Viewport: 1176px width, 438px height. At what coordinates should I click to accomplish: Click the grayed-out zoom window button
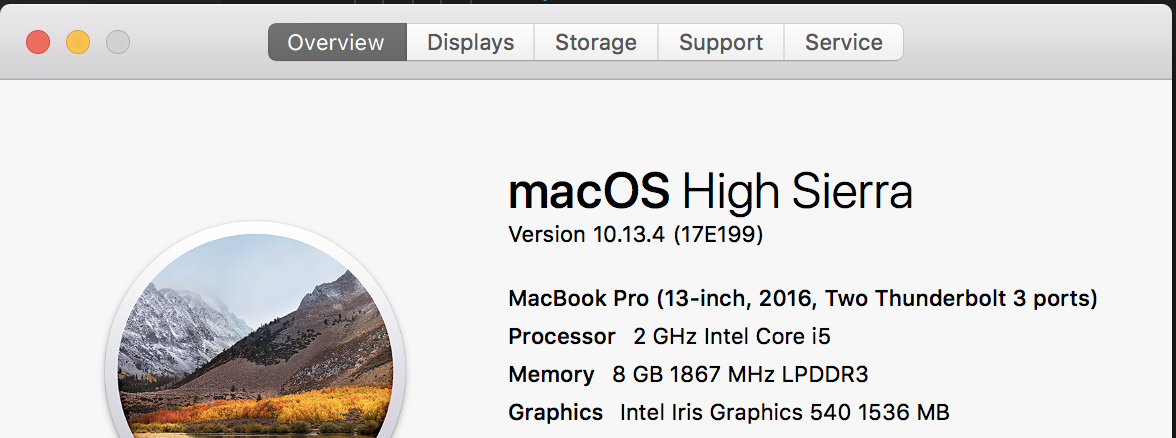(x=118, y=42)
